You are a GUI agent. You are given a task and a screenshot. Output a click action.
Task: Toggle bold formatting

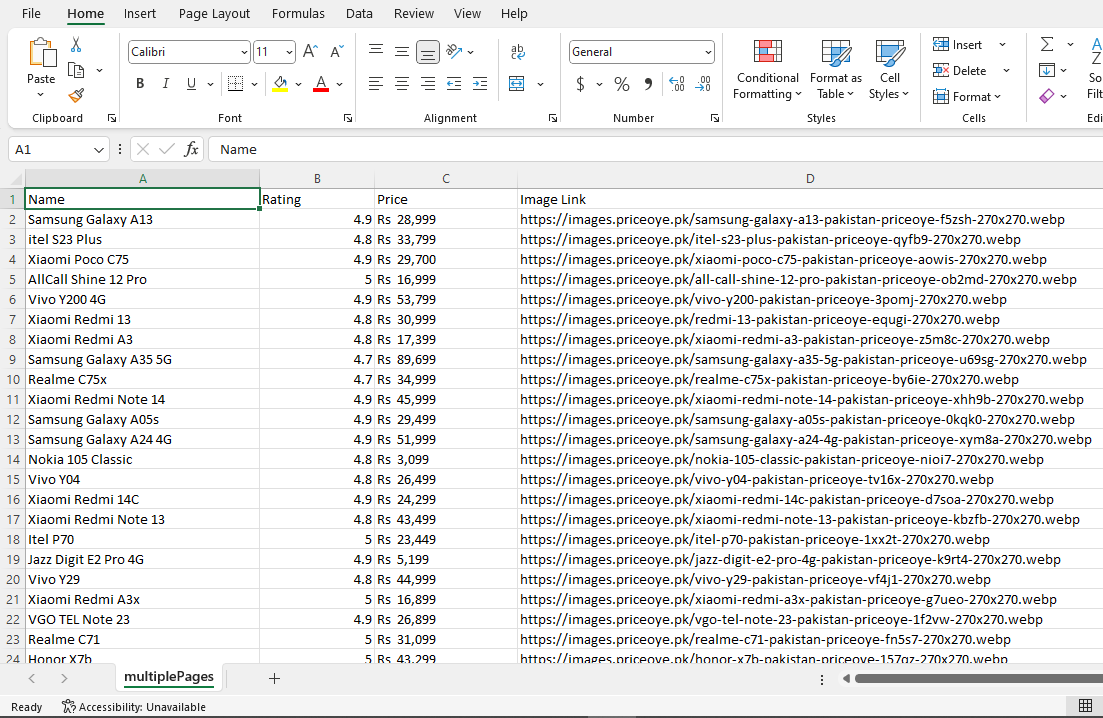click(x=139, y=83)
